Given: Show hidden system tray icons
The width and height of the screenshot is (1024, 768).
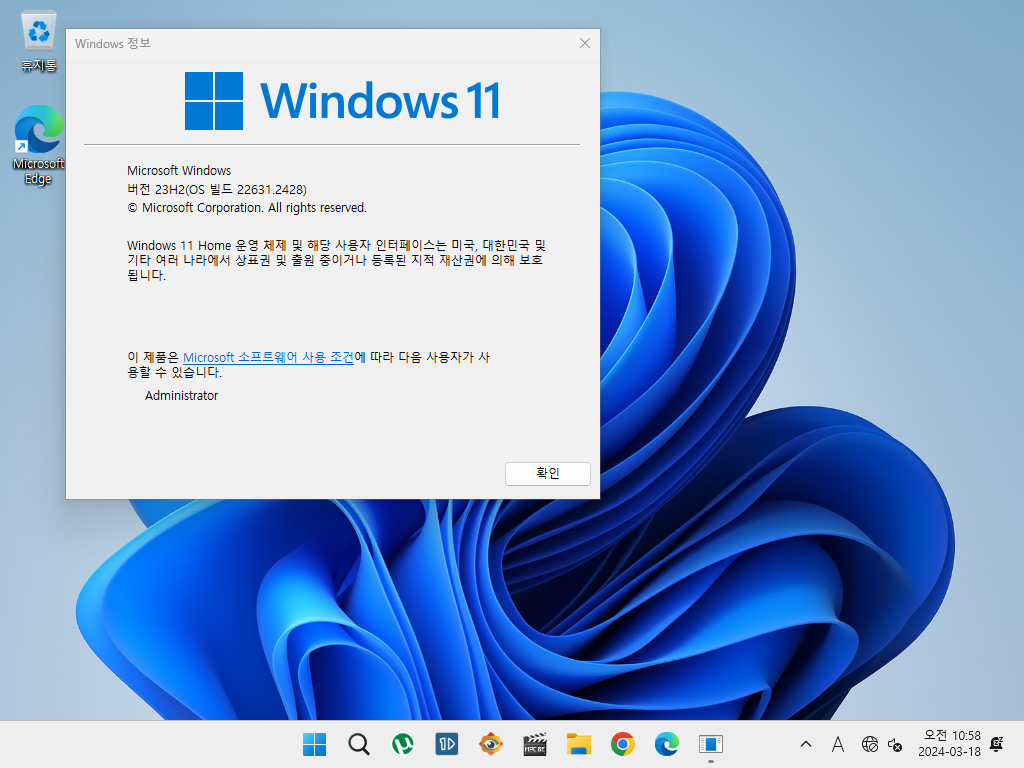Looking at the screenshot, I should (806, 744).
